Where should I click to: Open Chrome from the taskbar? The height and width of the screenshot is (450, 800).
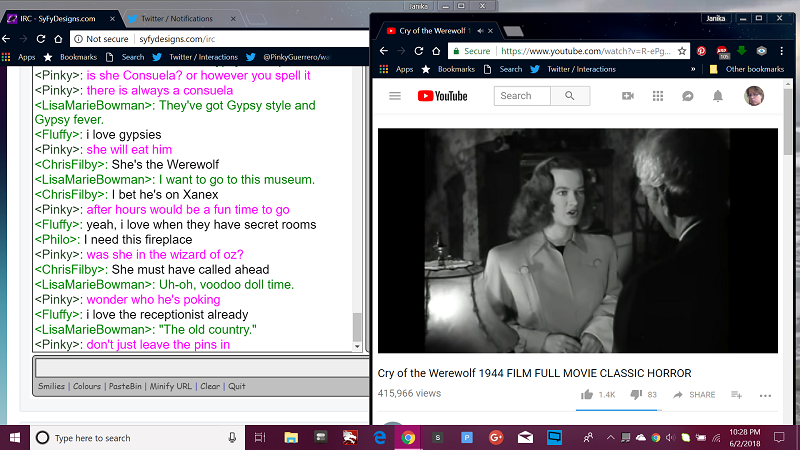[x=408, y=438]
